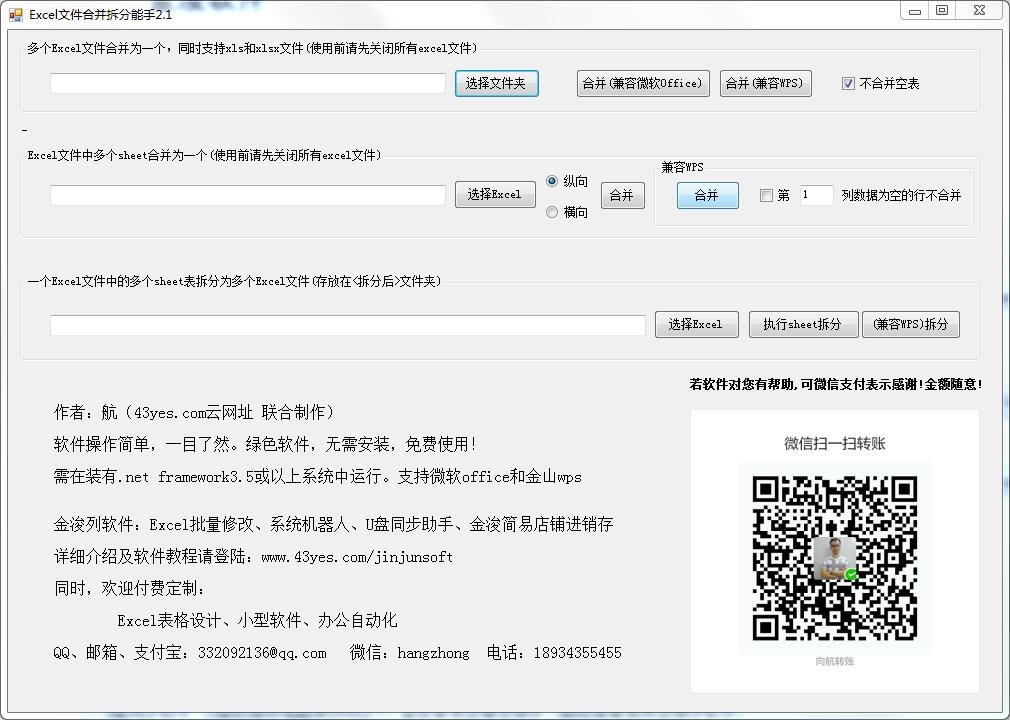Image resolution: width=1010 pixels, height=720 pixels.
Task: Uncheck the 不合并空表 checkbox
Action: (x=849, y=84)
